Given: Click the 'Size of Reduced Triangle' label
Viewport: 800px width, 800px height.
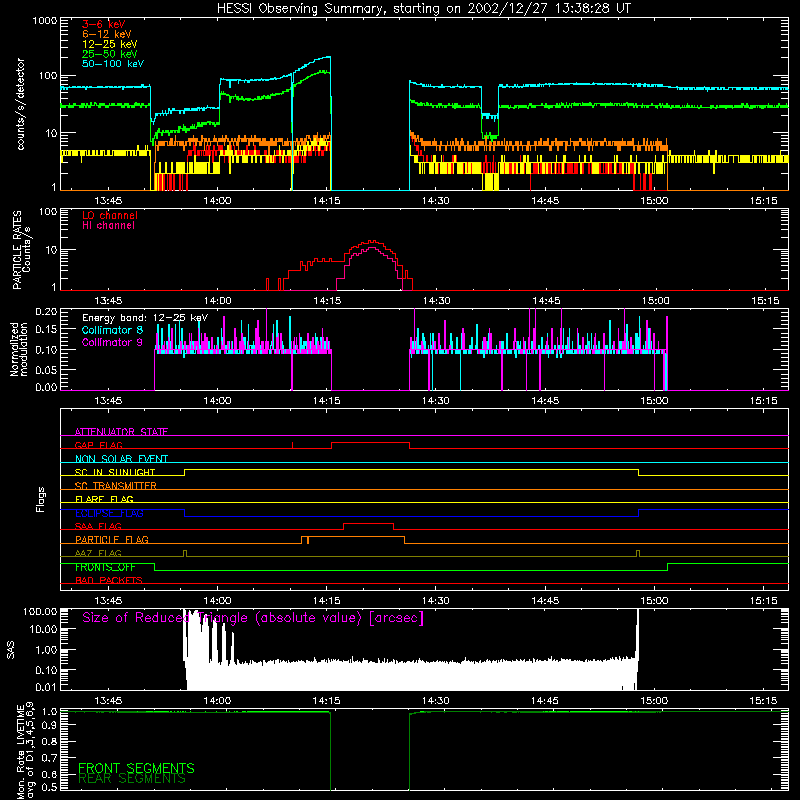Looking at the screenshot, I should click(253, 618).
